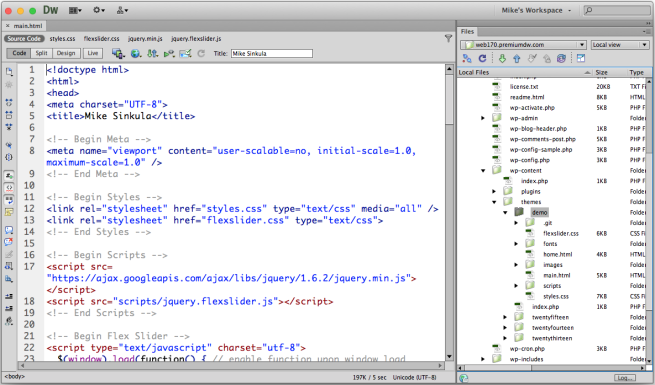This screenshot has height=385, width=655.
Task: Open the Site management menu icon
Action: point(122,10)
